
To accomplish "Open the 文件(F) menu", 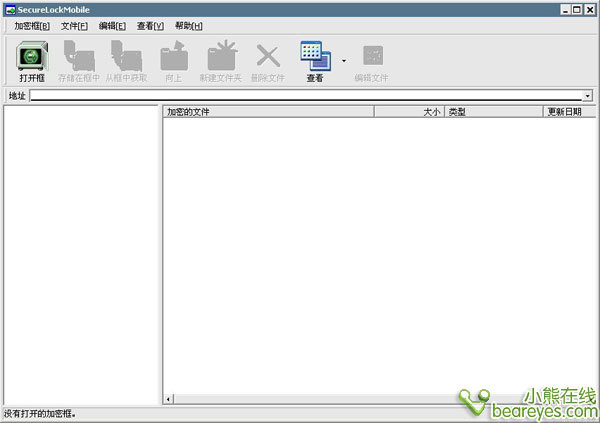I will (74, 26).
